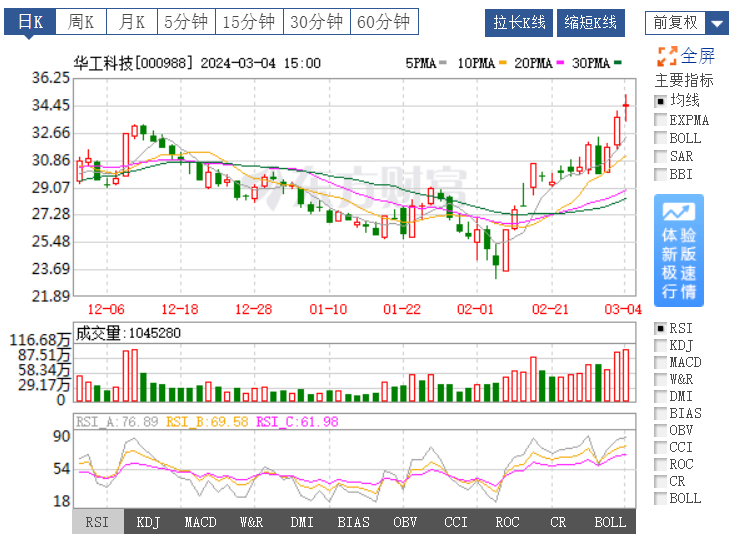Click the chart icon in blue banner
Image resolution: width=739 pixels, height=542 pixels.
tap(679, 213)
